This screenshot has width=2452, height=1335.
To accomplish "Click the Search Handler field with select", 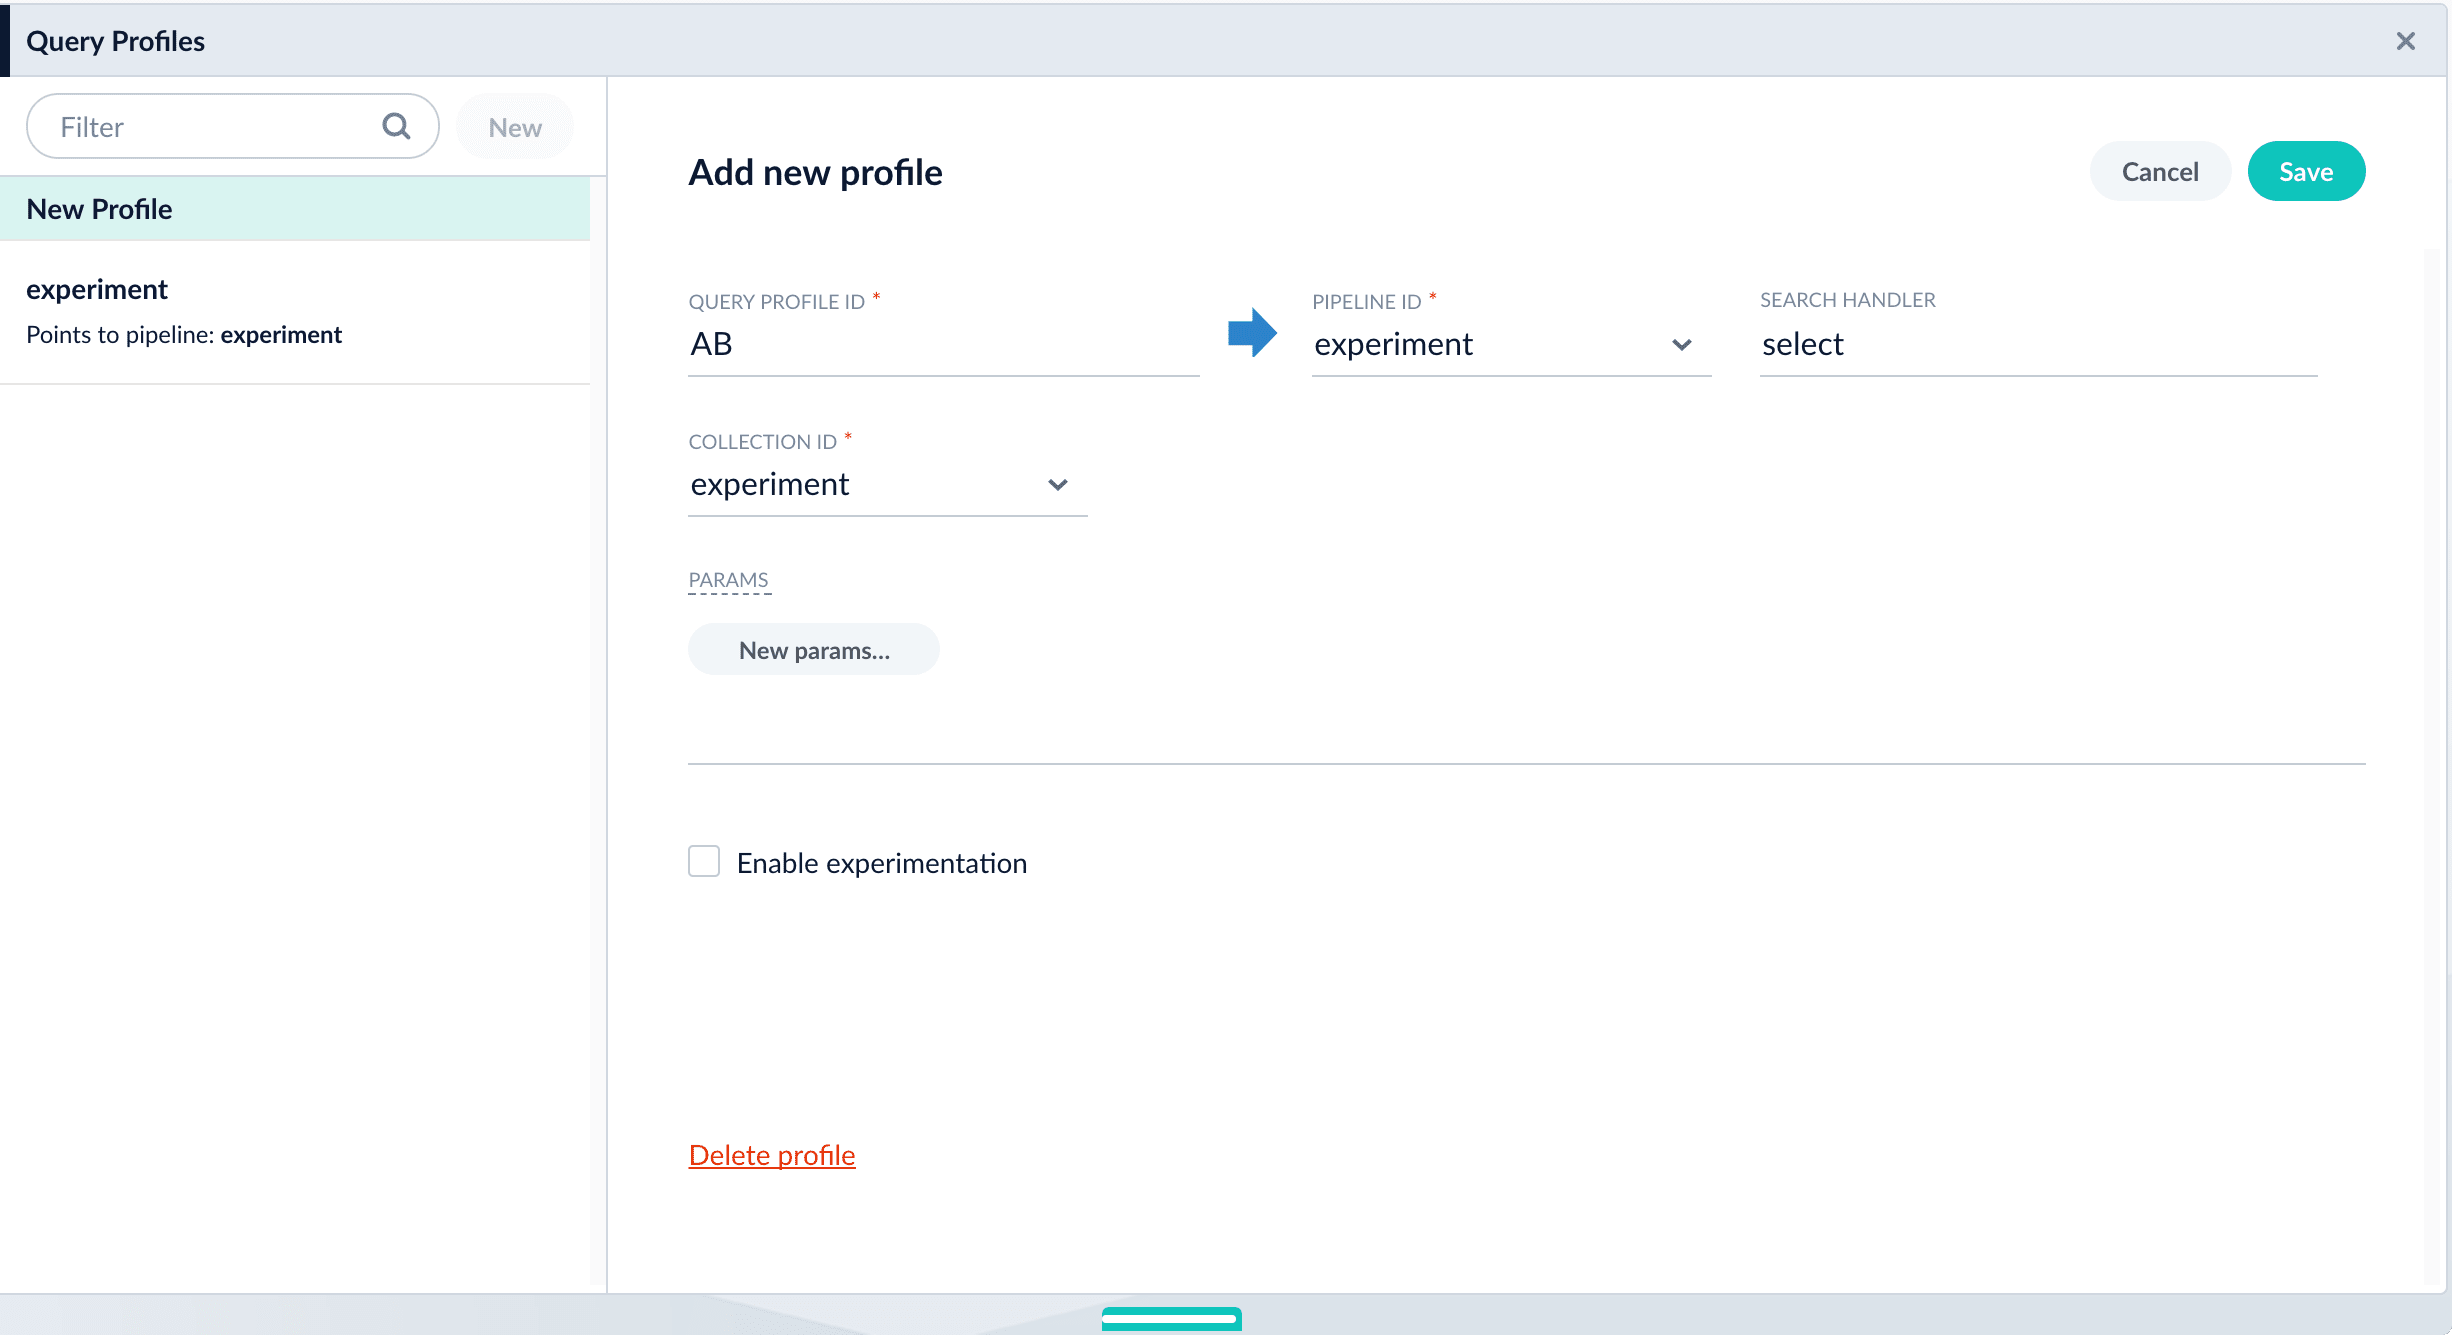I will [2037, 345].
